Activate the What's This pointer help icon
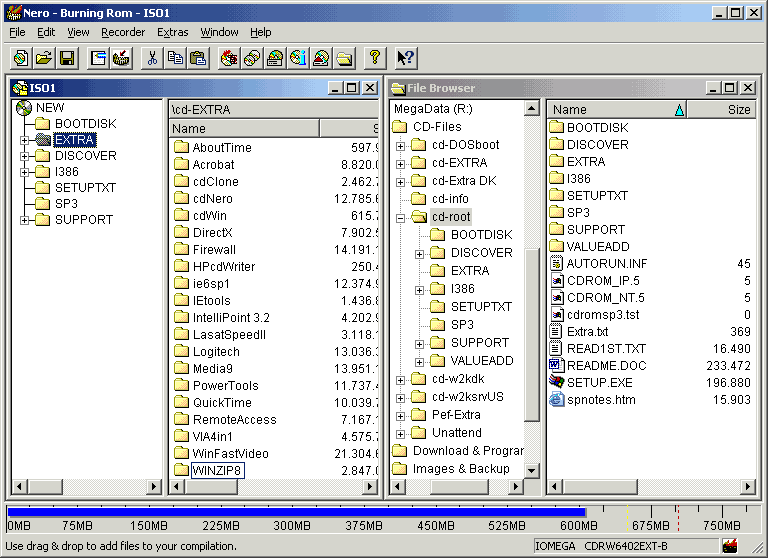The image size is (768, 558). point(406,58)
